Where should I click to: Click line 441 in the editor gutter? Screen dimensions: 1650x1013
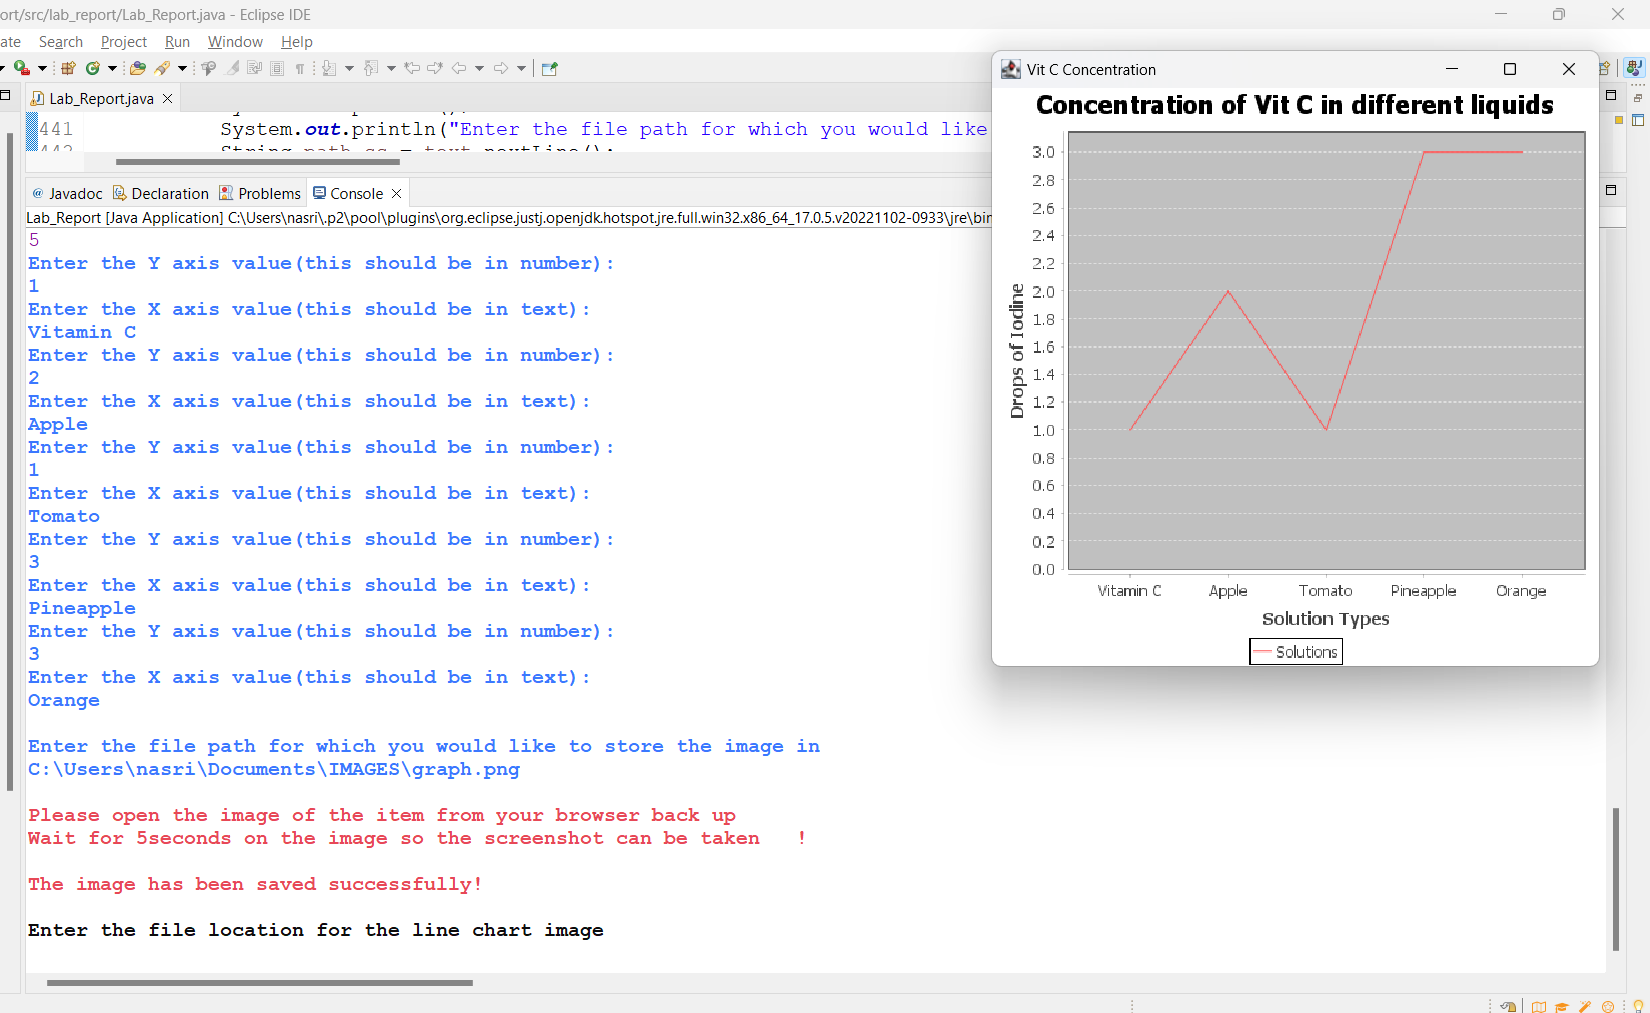point(56,129)
